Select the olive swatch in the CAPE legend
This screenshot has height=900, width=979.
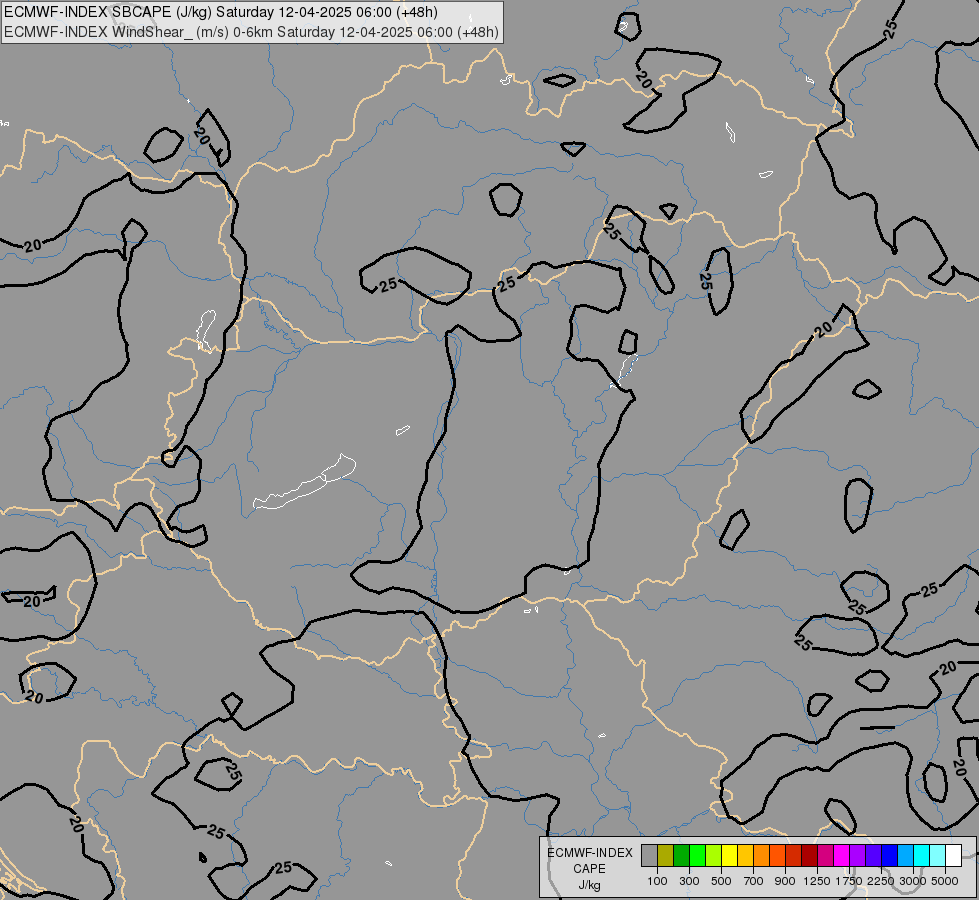pos(666,855)
